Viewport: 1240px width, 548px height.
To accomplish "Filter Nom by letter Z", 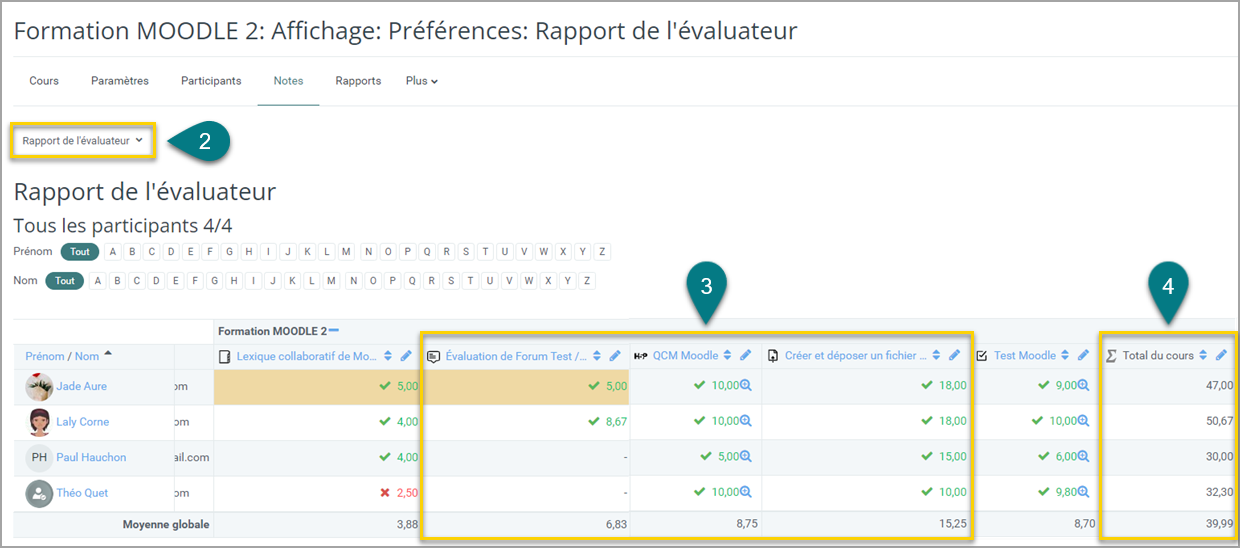I will (587, 281).
